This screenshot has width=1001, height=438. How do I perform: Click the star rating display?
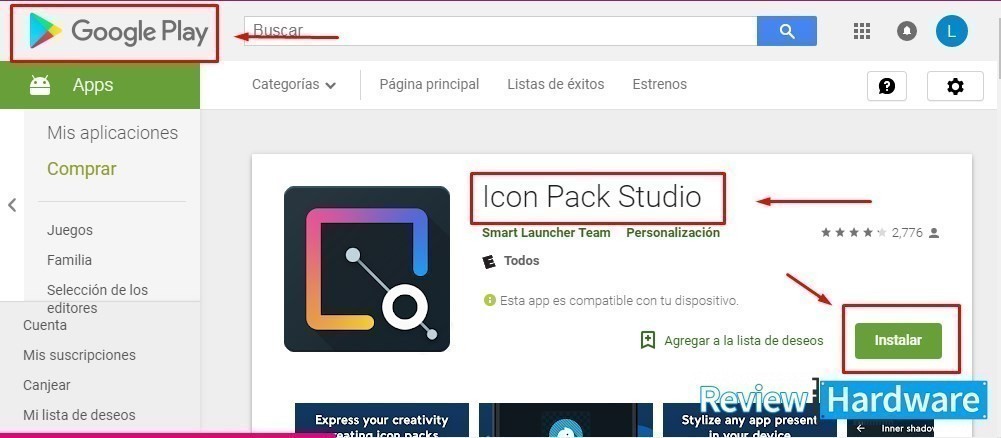coord(854,233)
